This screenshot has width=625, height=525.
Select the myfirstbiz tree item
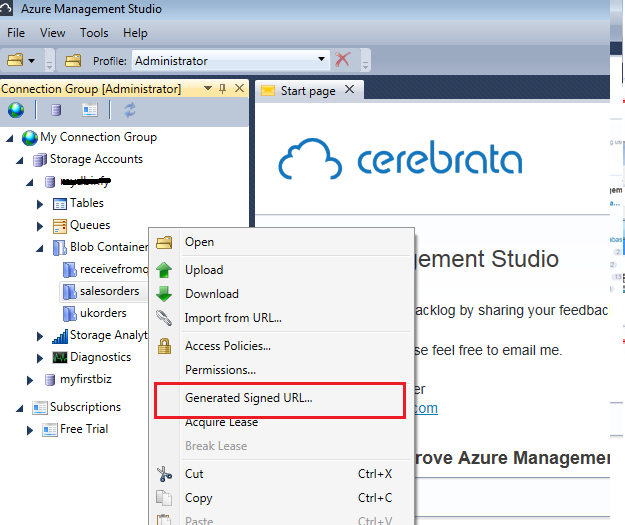[86, 379]
